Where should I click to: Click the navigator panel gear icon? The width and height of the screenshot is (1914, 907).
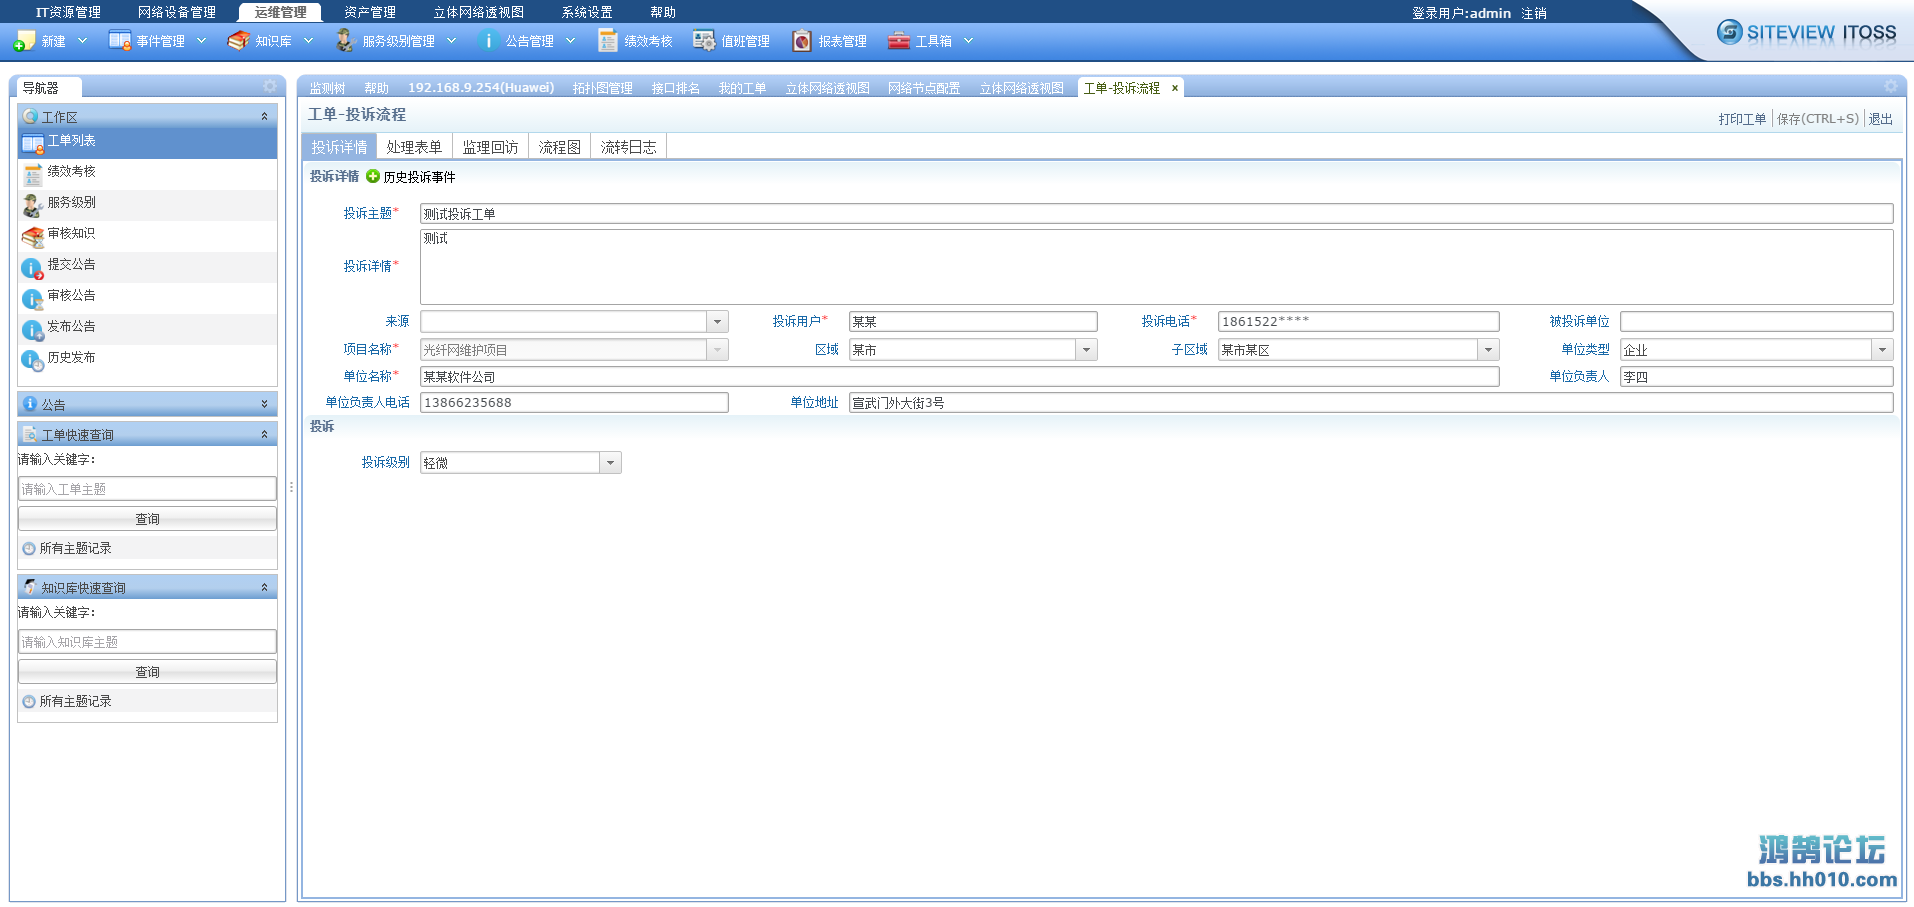tap(269, 87)
